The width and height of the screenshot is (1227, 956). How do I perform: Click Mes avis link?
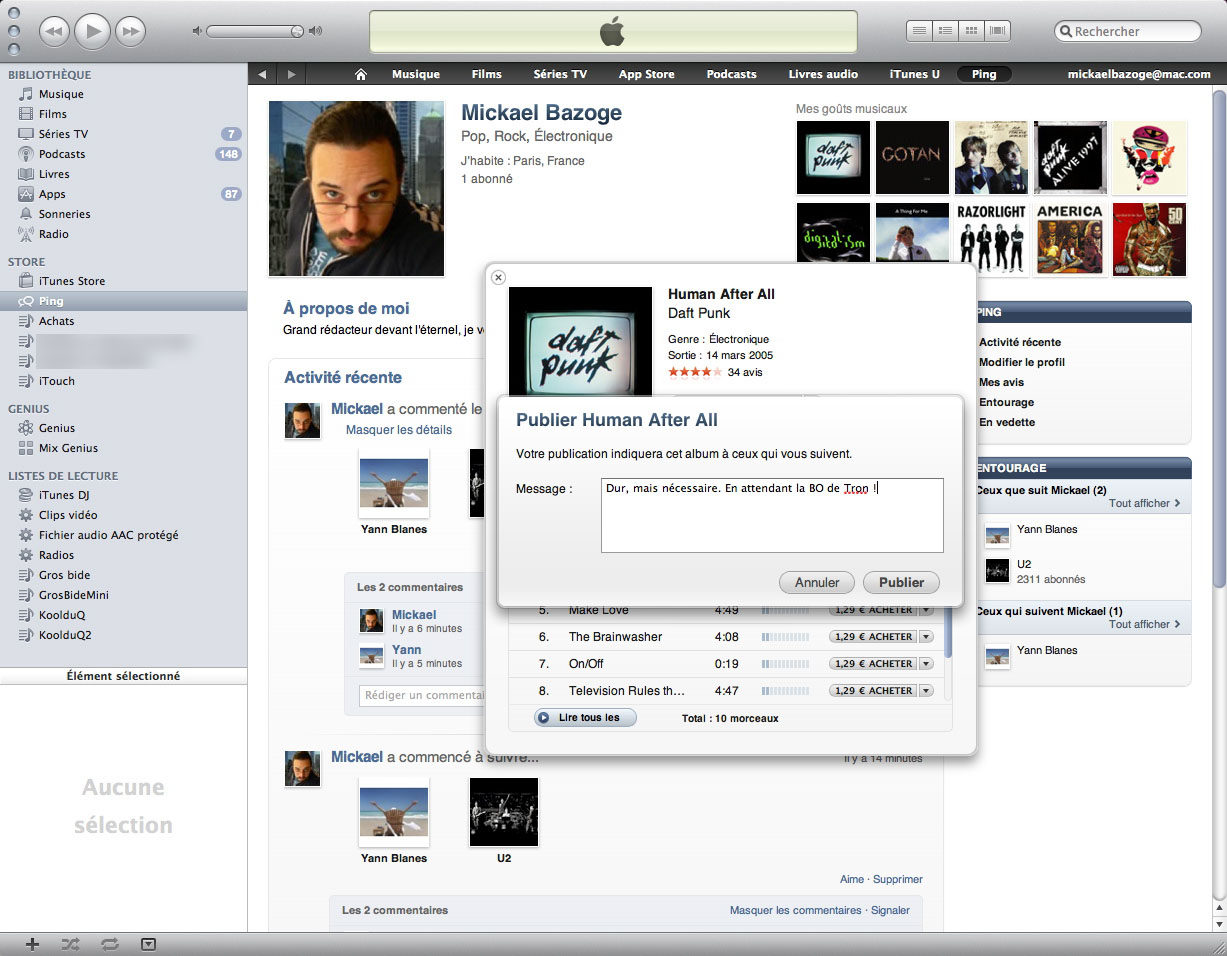click(x=1002, y=382)
